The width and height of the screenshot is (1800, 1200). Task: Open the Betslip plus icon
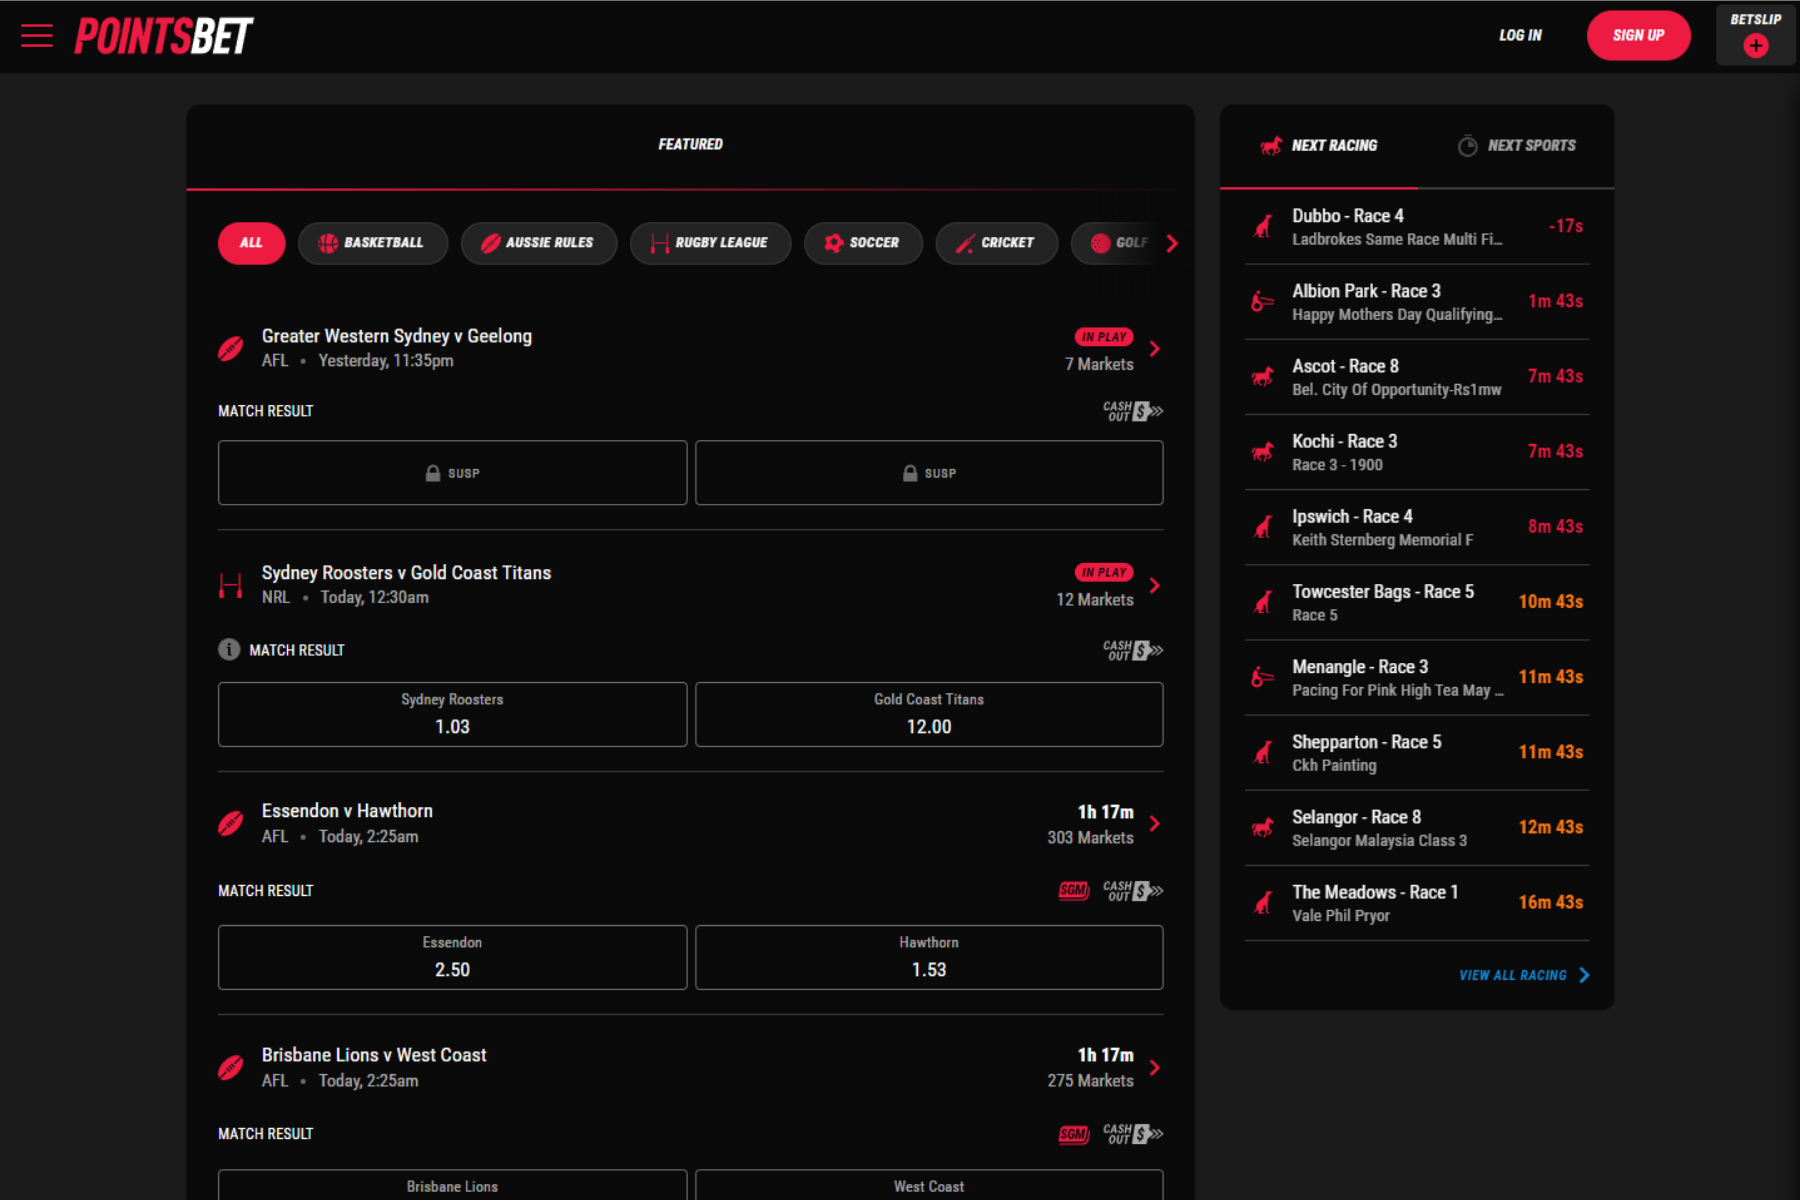1756,46
